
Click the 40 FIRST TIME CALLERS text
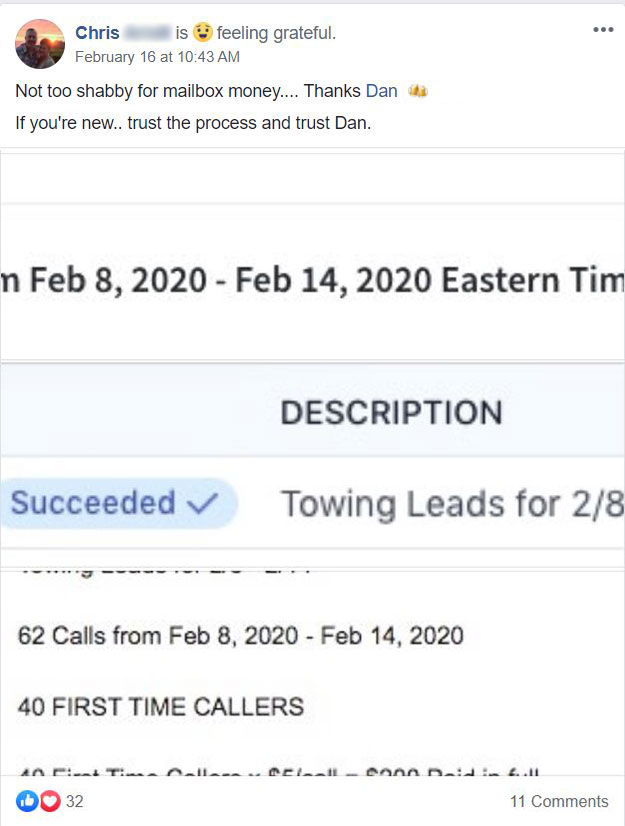click(x=161, y=706)
